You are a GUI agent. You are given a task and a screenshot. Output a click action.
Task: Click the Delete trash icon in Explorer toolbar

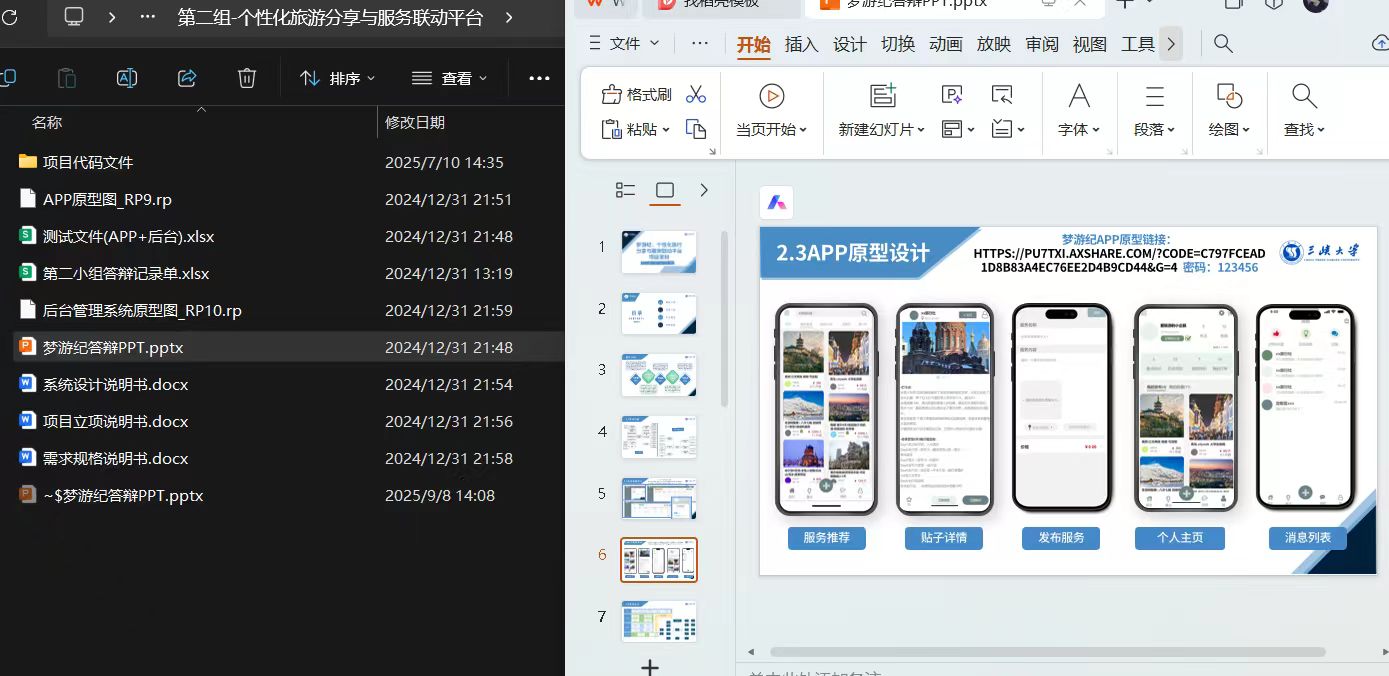(246, 76)
